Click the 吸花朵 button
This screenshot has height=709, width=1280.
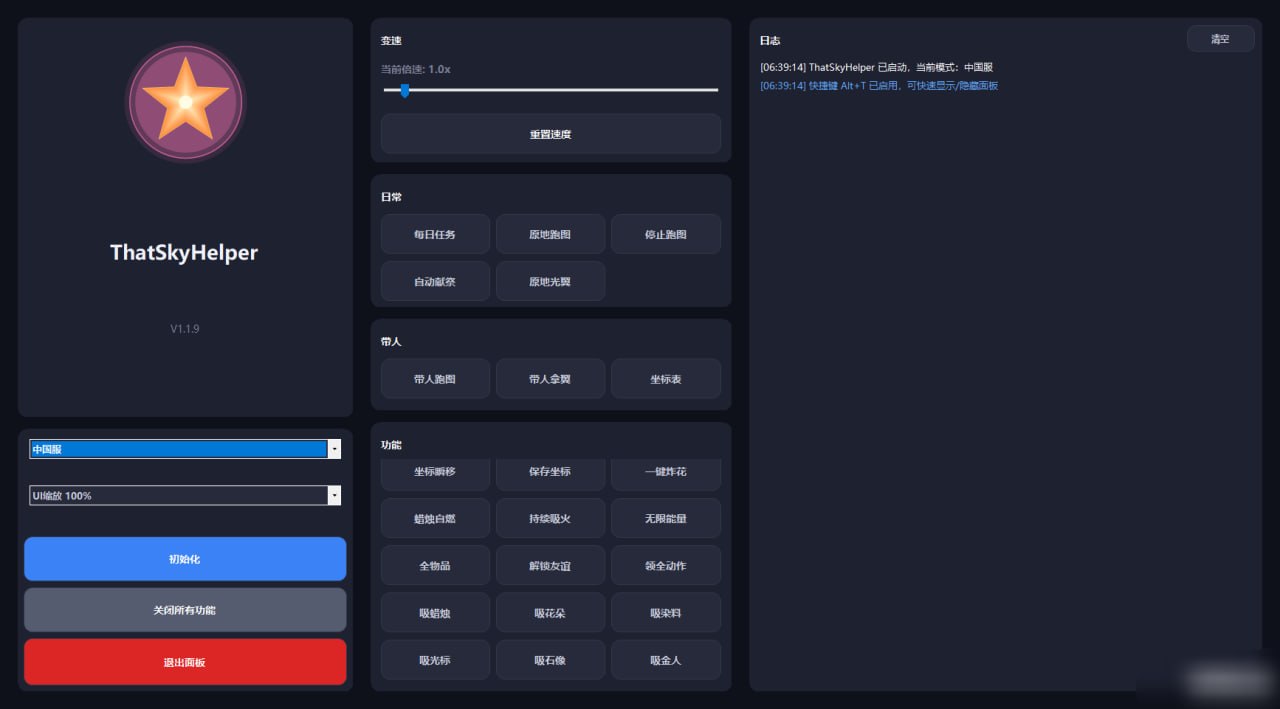tap(550, 612)
